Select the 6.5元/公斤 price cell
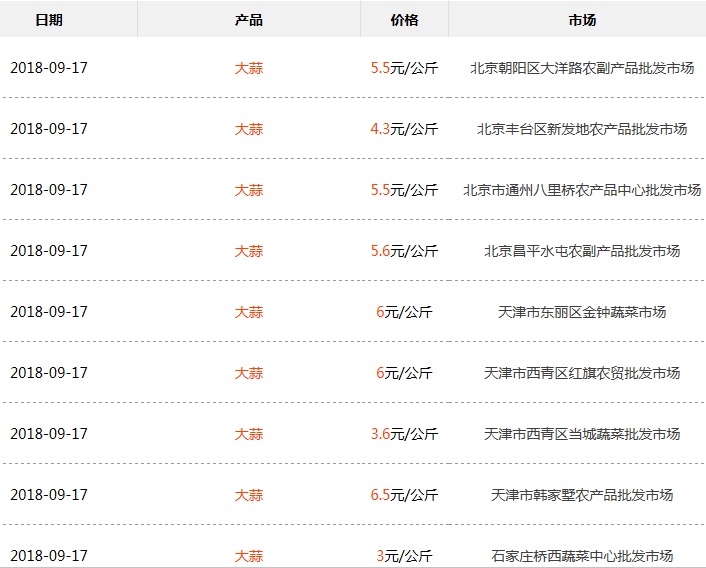Screen dimensions: 706x568 [x=404, y=495]
